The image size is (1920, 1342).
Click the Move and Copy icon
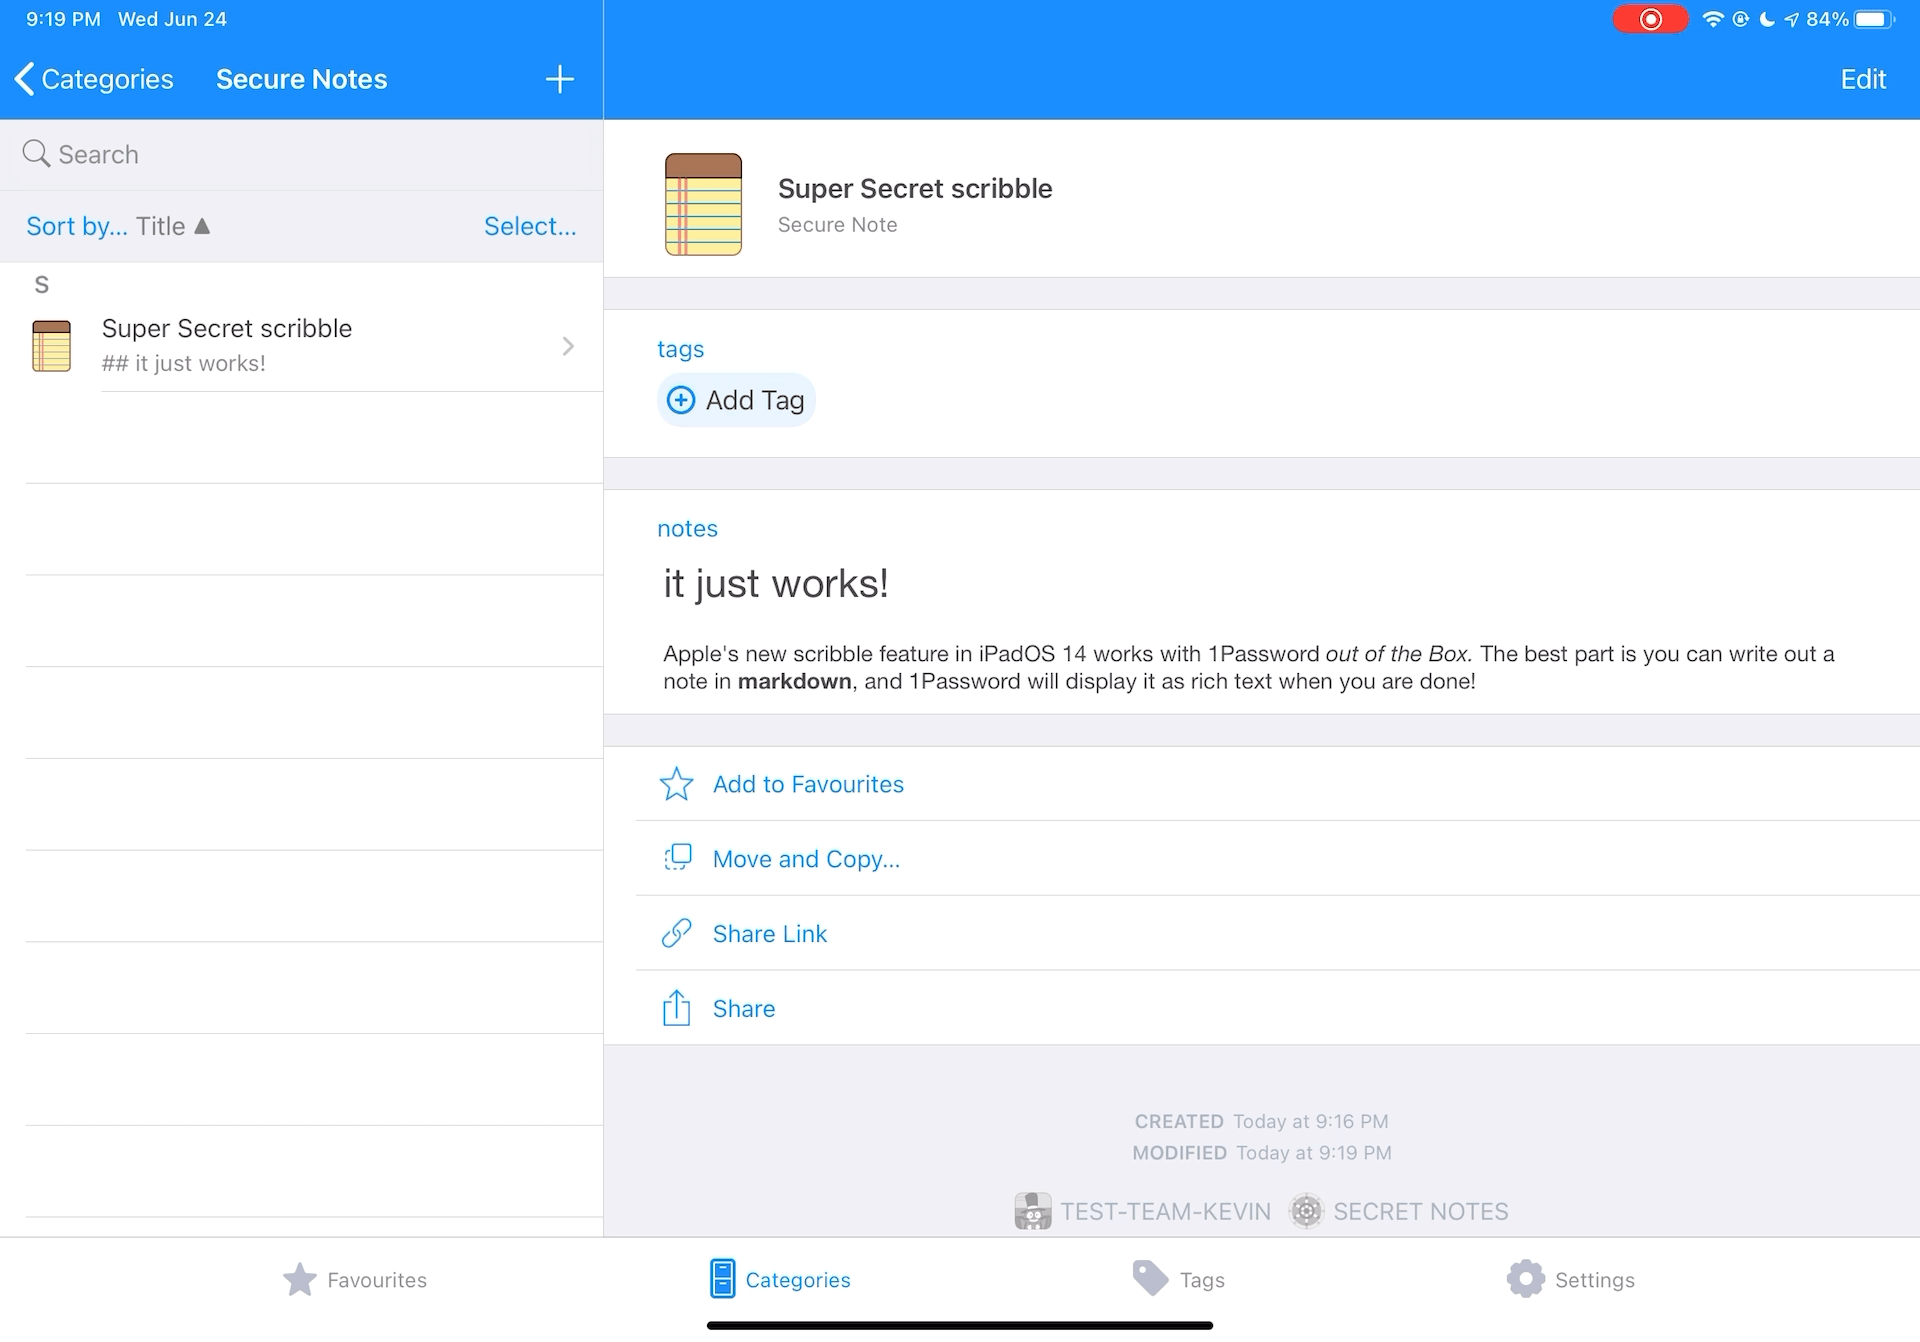(677, 858)
